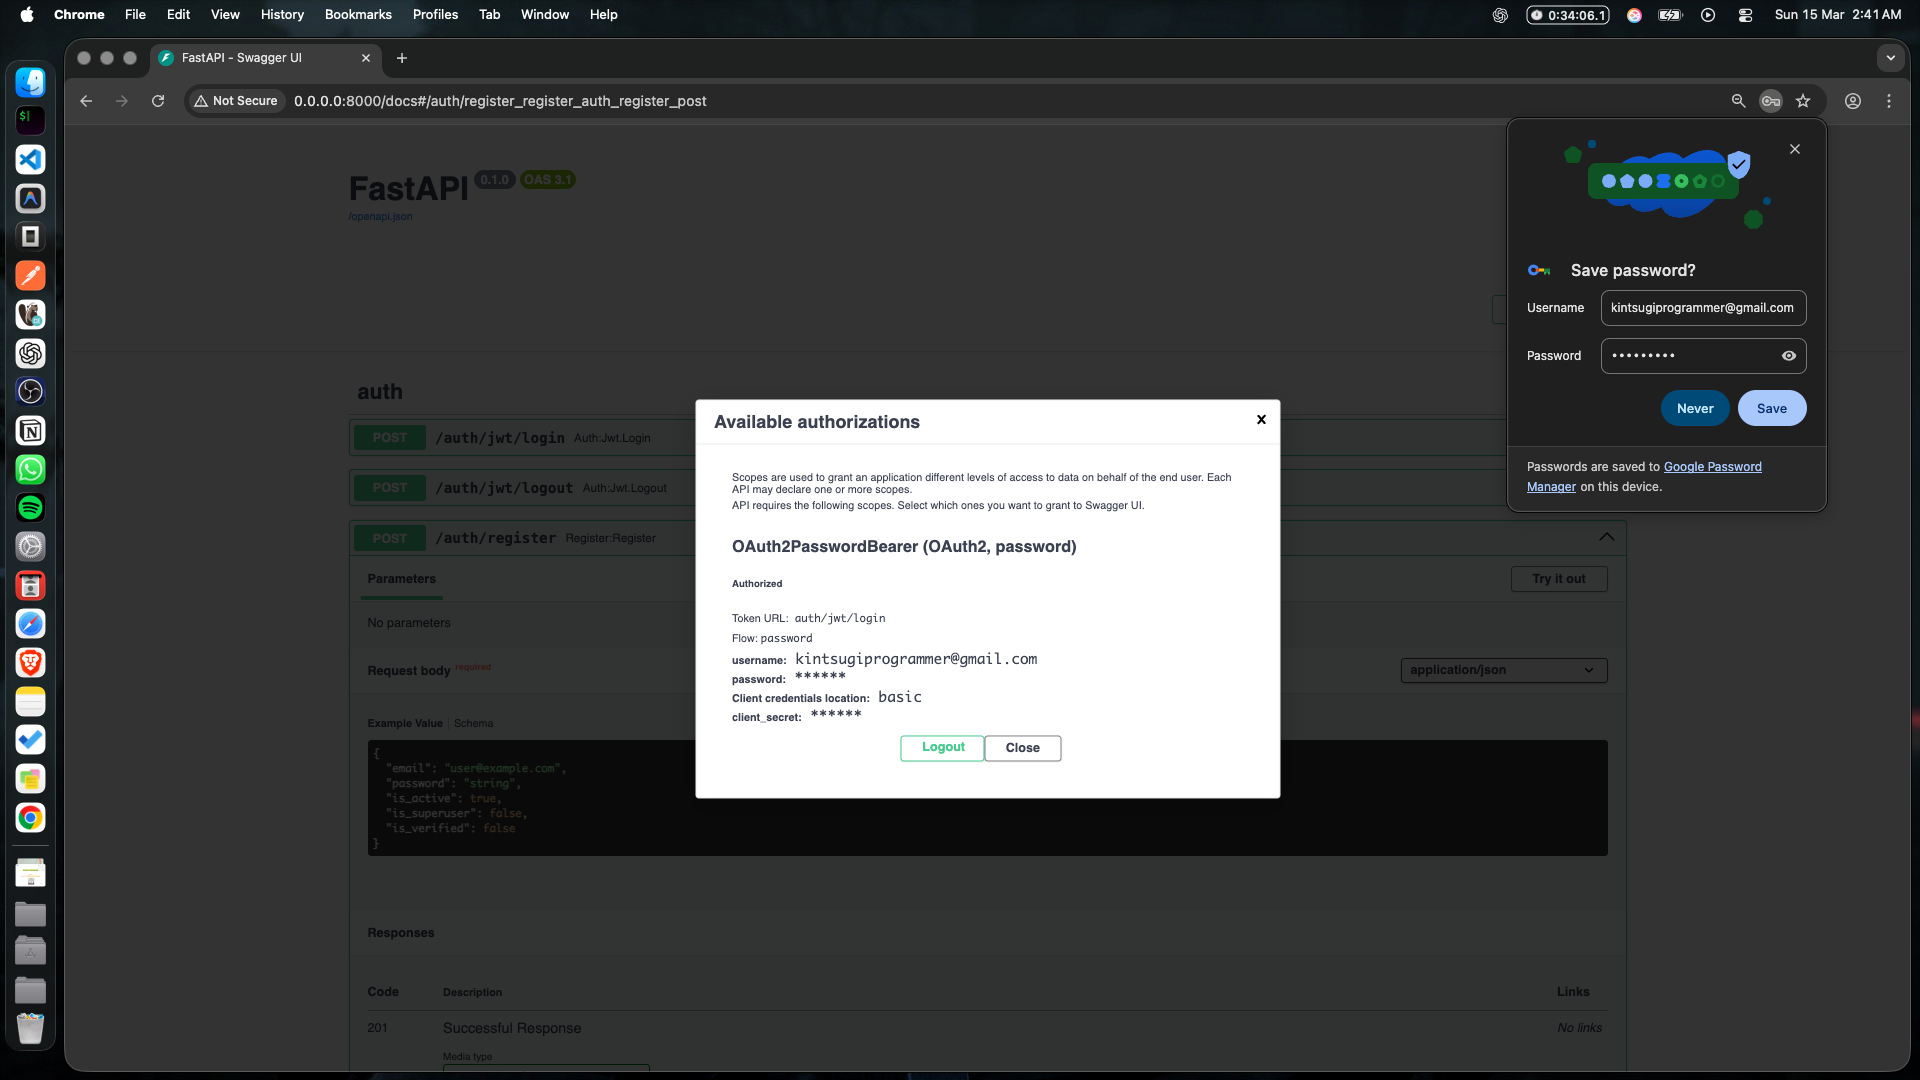The width and height of the screenshot is (1920, 1080).
Task: Close the FastAPI - Swagger UI tab
Action: click(x=366, y=58)
